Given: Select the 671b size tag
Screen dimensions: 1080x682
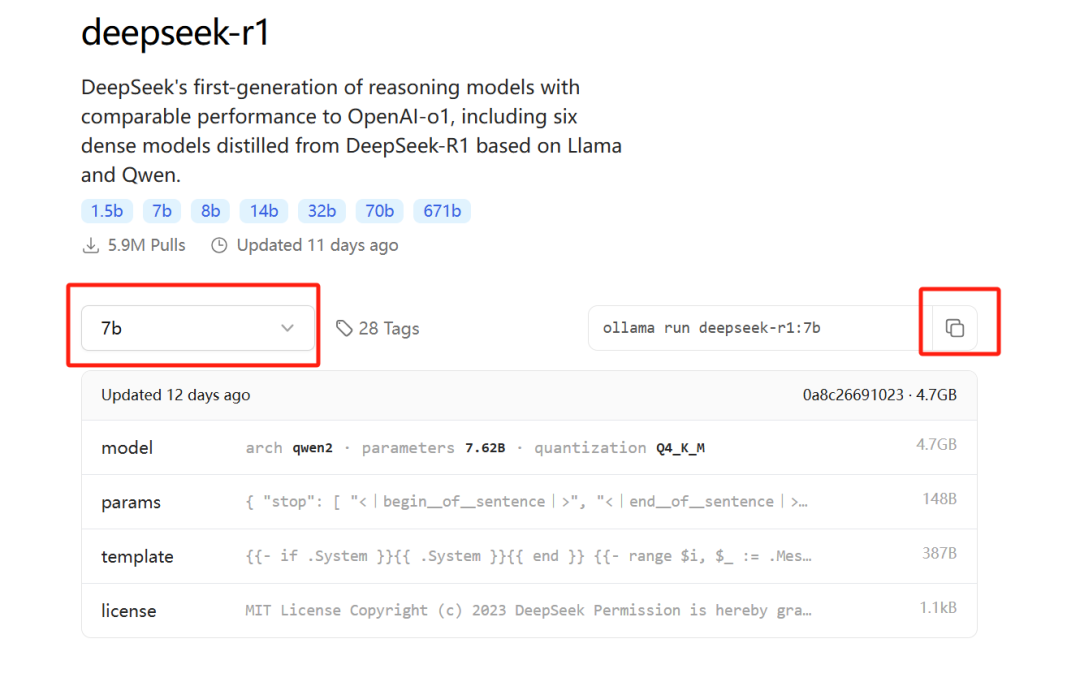Looking at the screenshot, I should pos(442,211).
